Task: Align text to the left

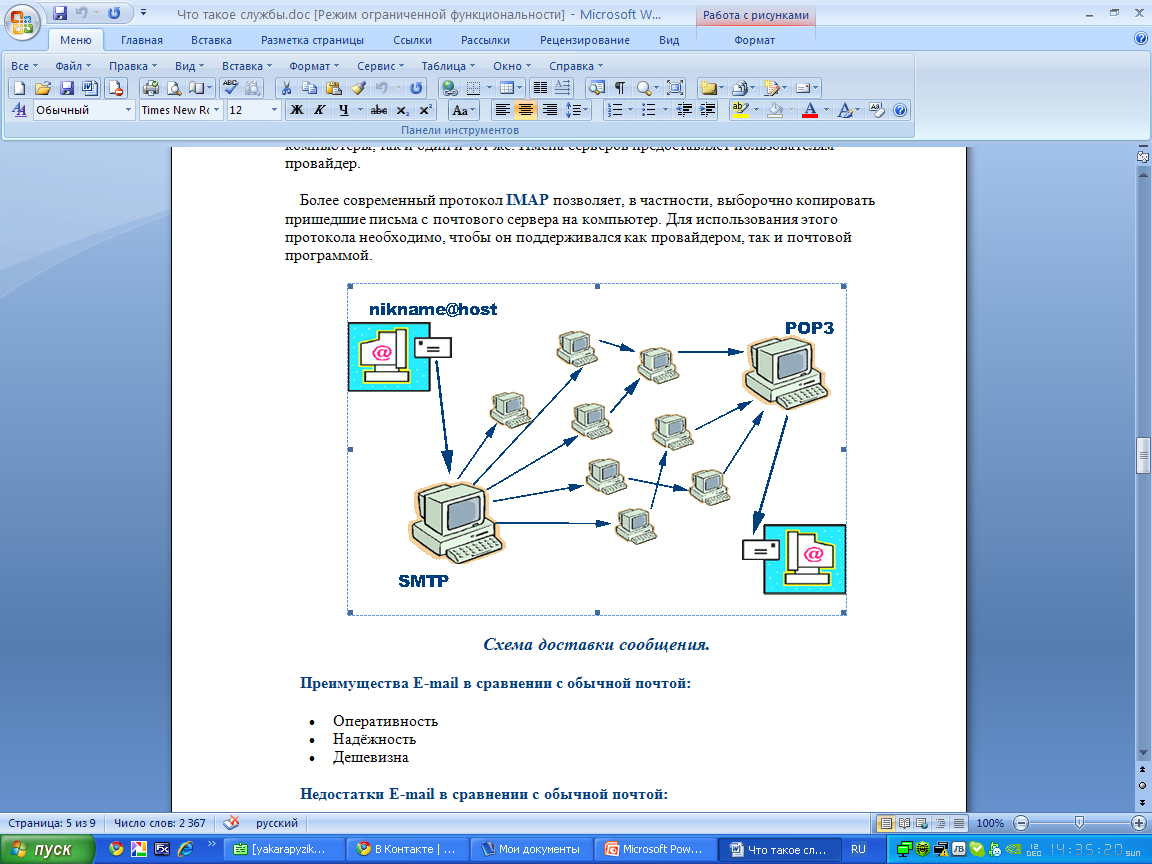Action: (x=503, y=110)
